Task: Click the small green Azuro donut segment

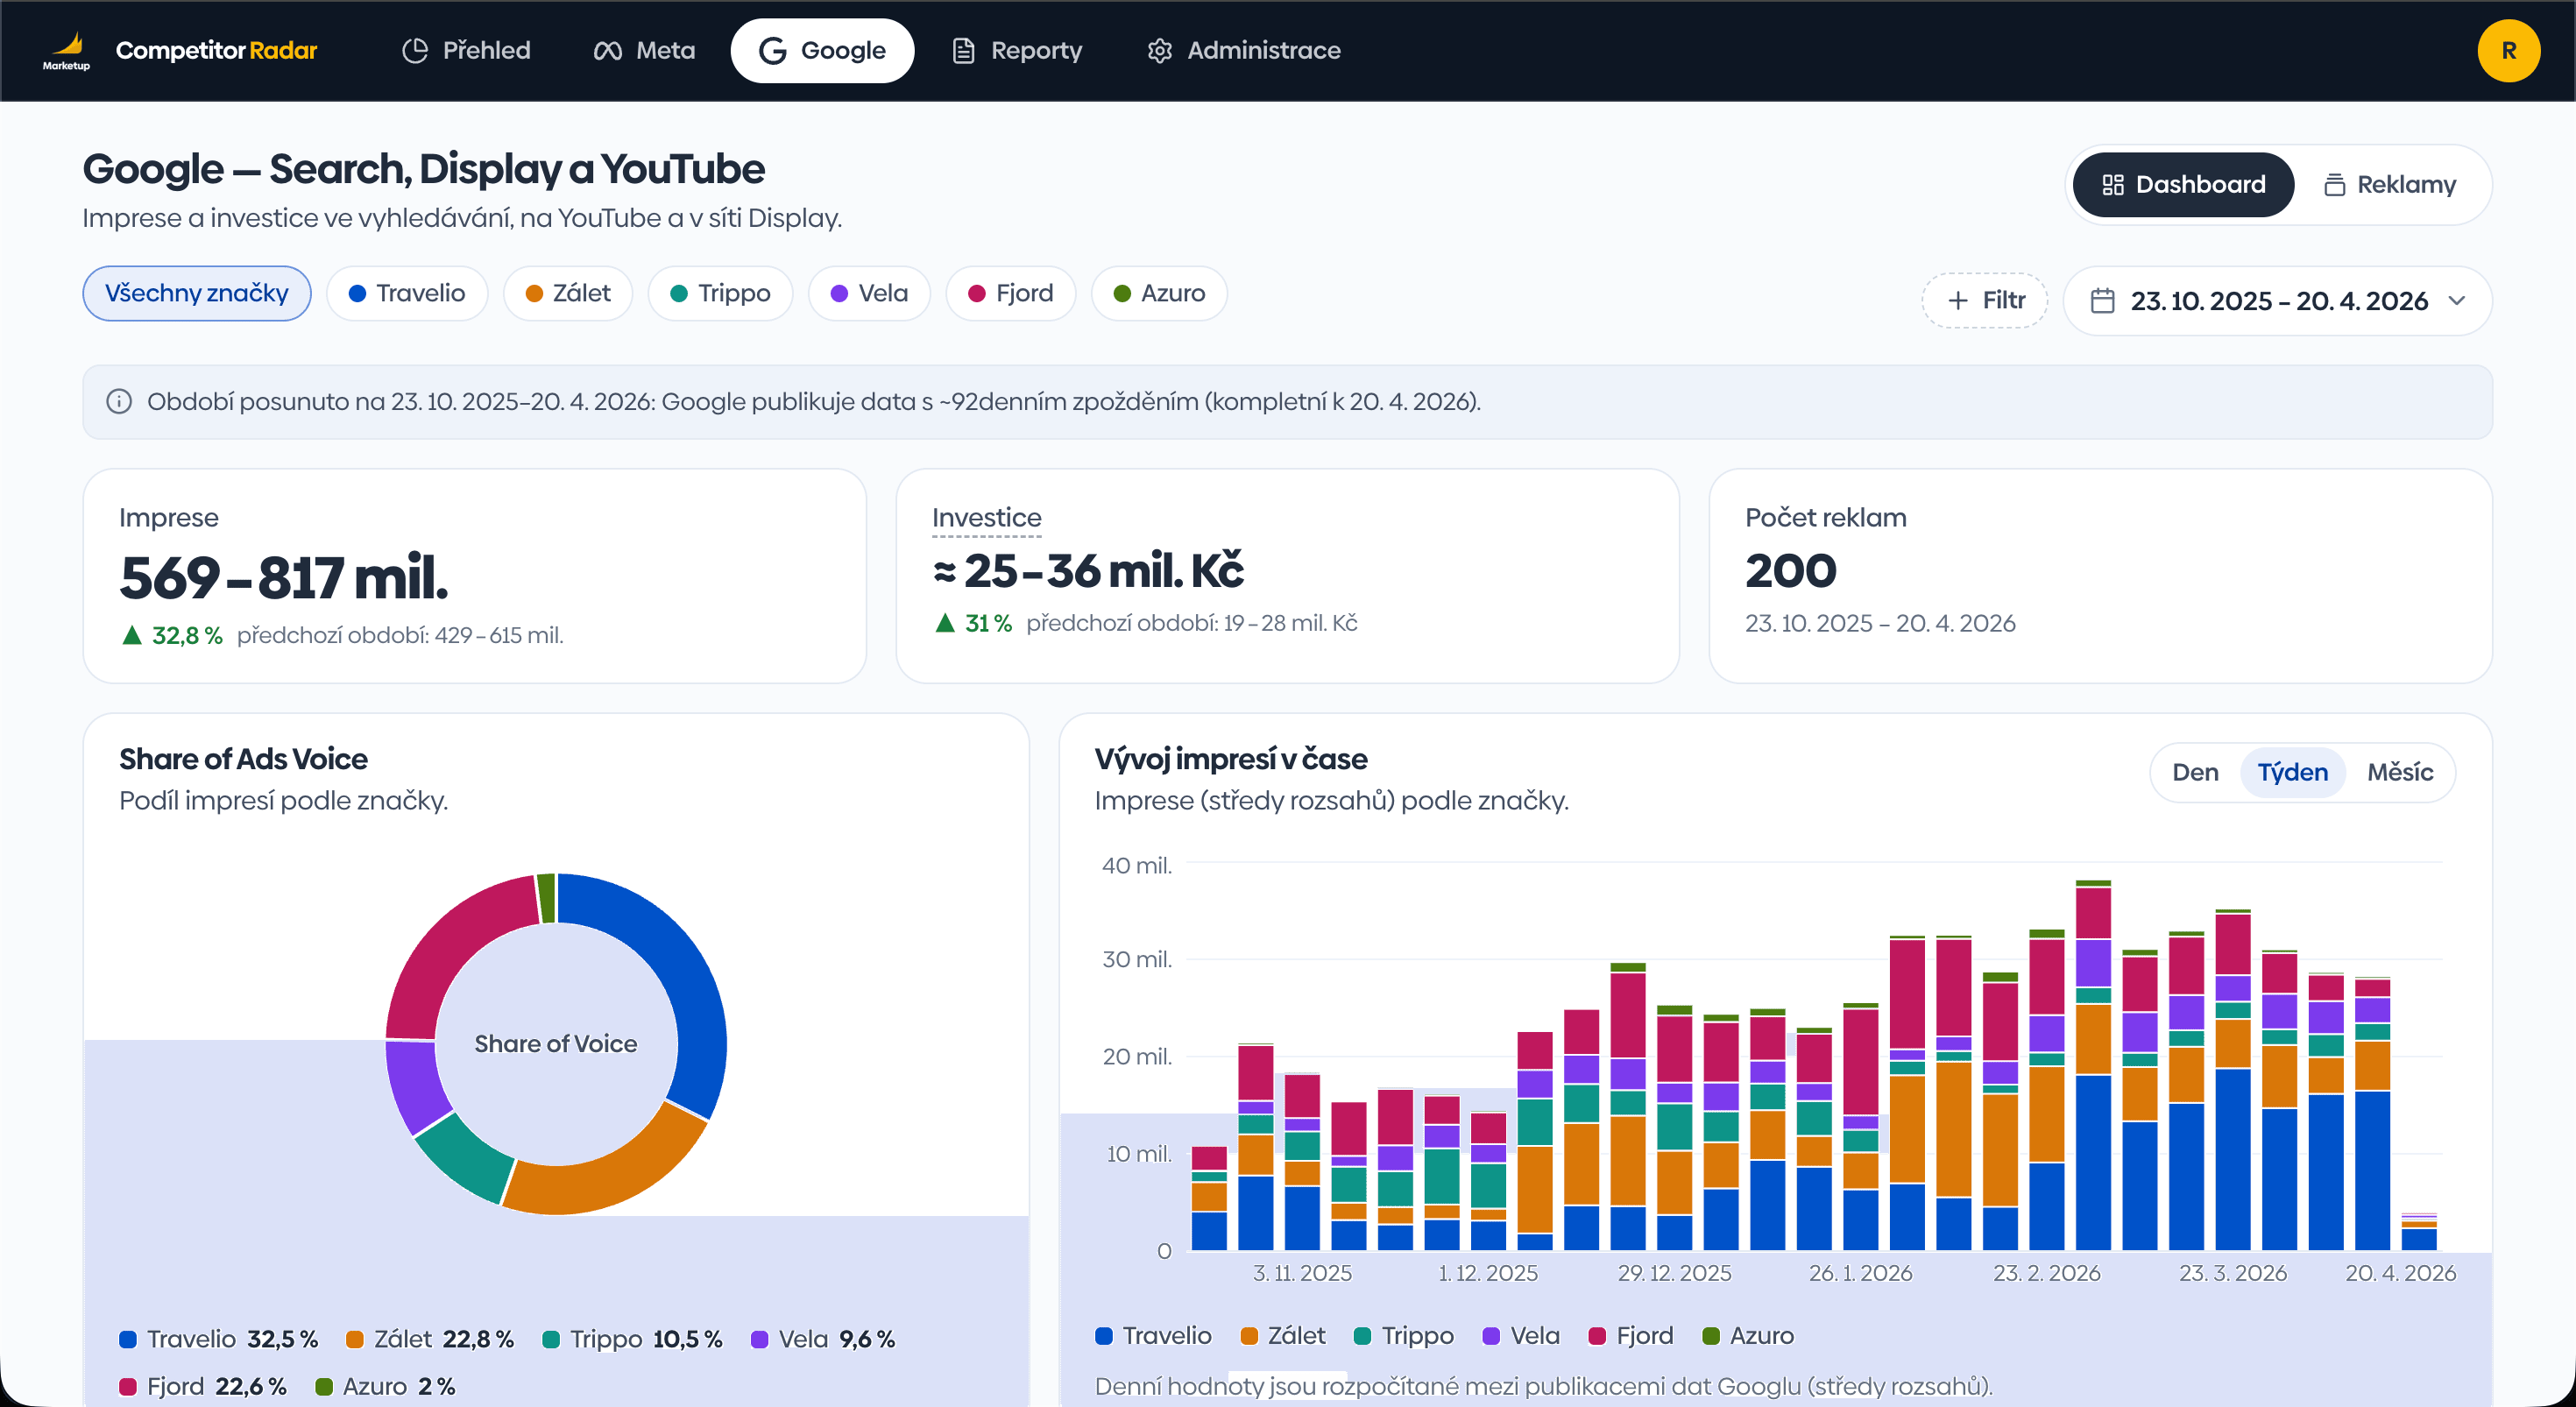Action: (547, 898)
